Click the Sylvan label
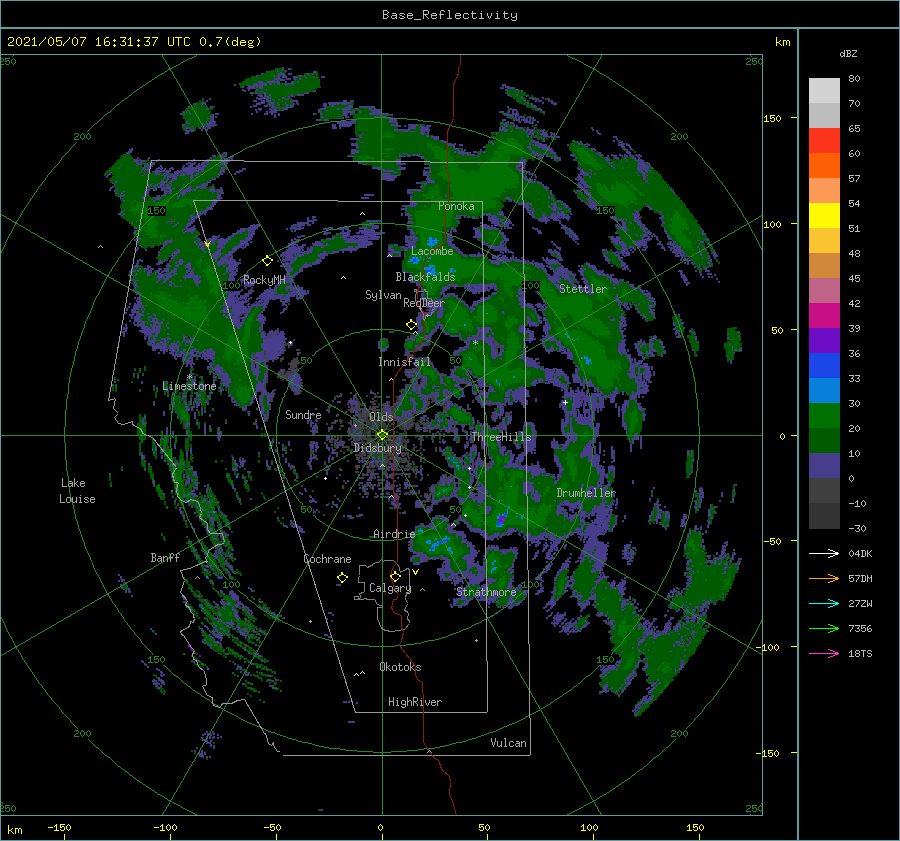Viewport: 900px width, 841px height. (x=383, y=295)
